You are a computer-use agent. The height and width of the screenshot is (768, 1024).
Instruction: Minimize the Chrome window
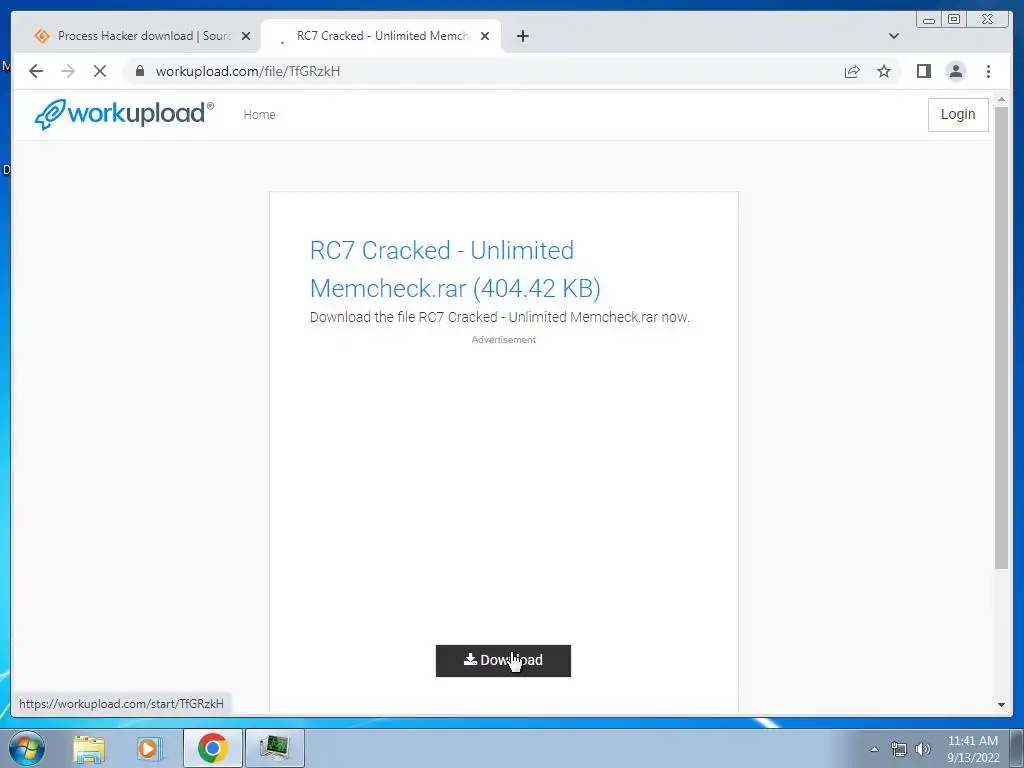pyautogui.click(x=929, y=19)
